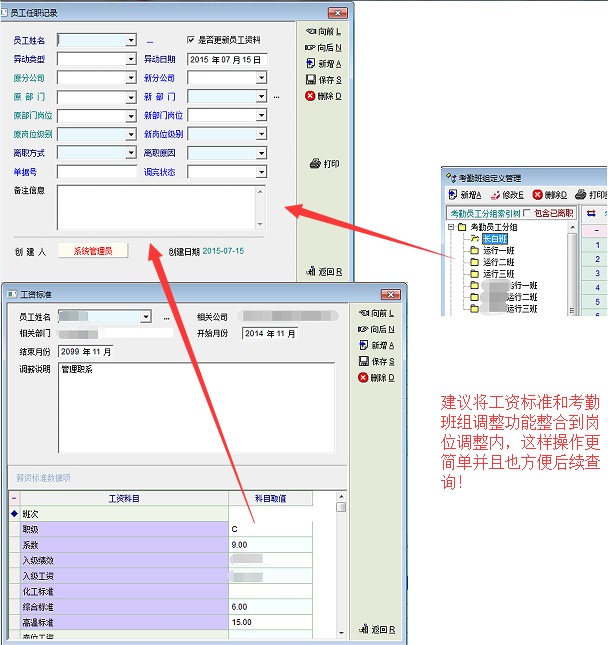Image resolution: width=608 pixels, height=645 pixels.
Task: Click 删除D in 考勤班组定义管理 toolbar
Action: pyautogui.click(x=550, y=195)
